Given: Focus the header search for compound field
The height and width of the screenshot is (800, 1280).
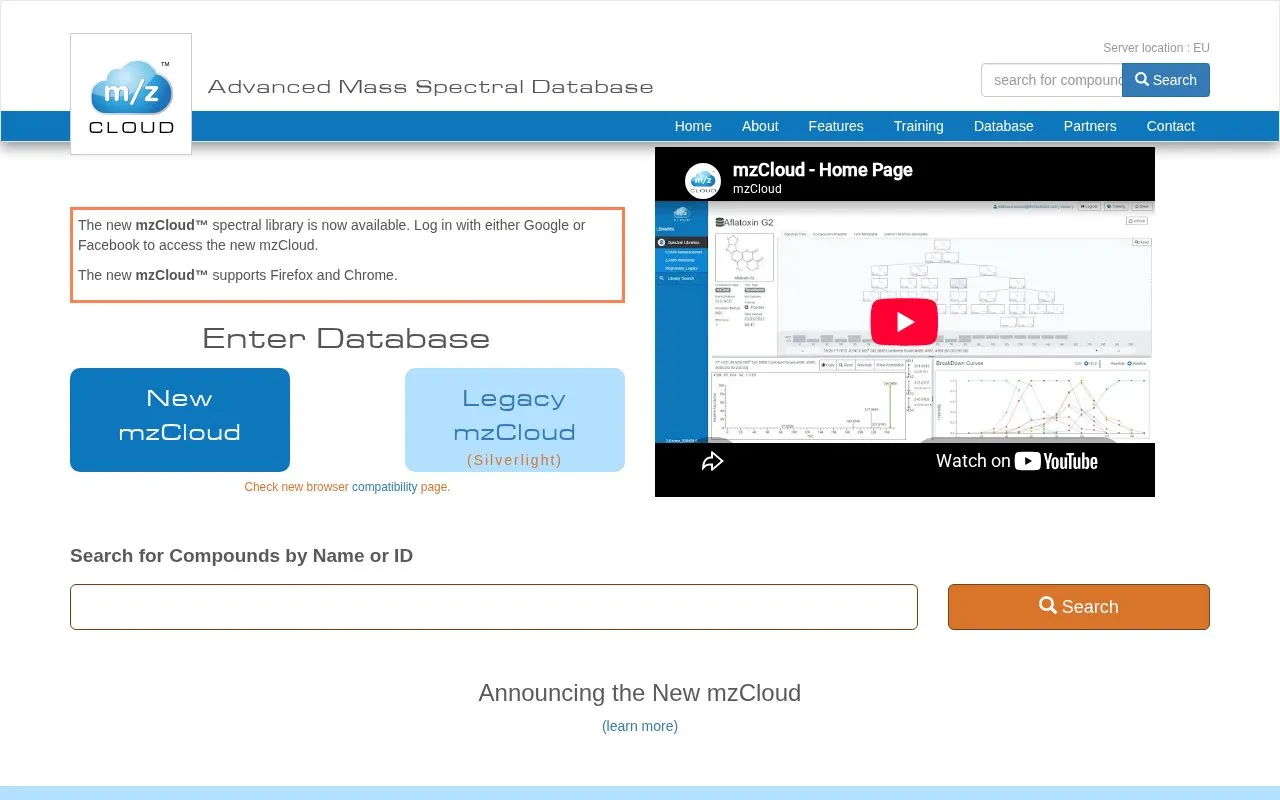Looking at the screenshot, I should pos(1052,80).
